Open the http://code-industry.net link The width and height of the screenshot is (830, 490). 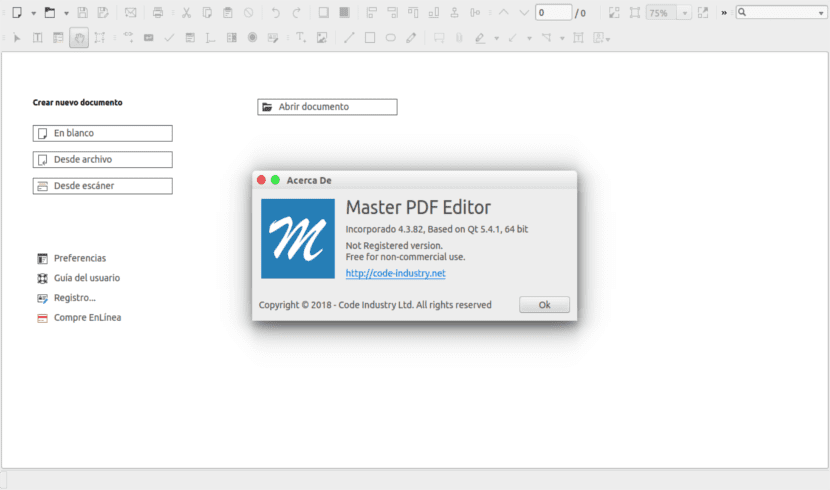point(395,273)
